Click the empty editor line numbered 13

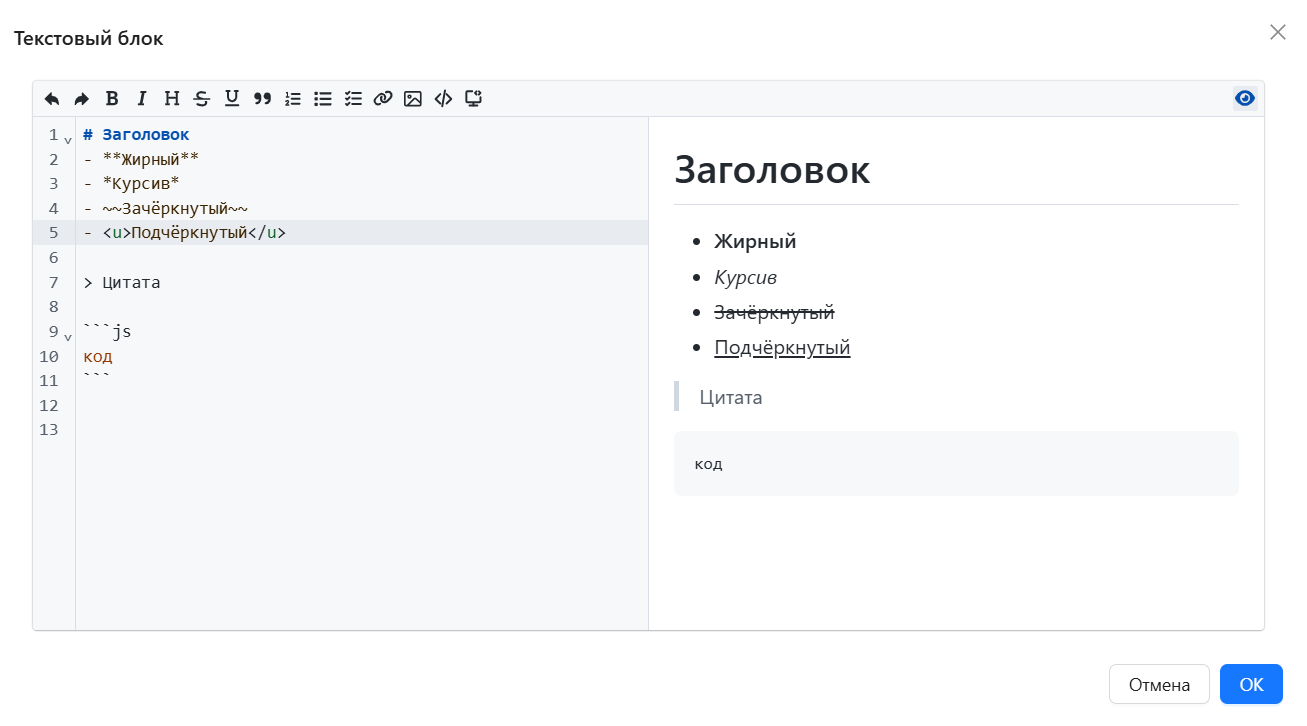[x=361, y=430]
